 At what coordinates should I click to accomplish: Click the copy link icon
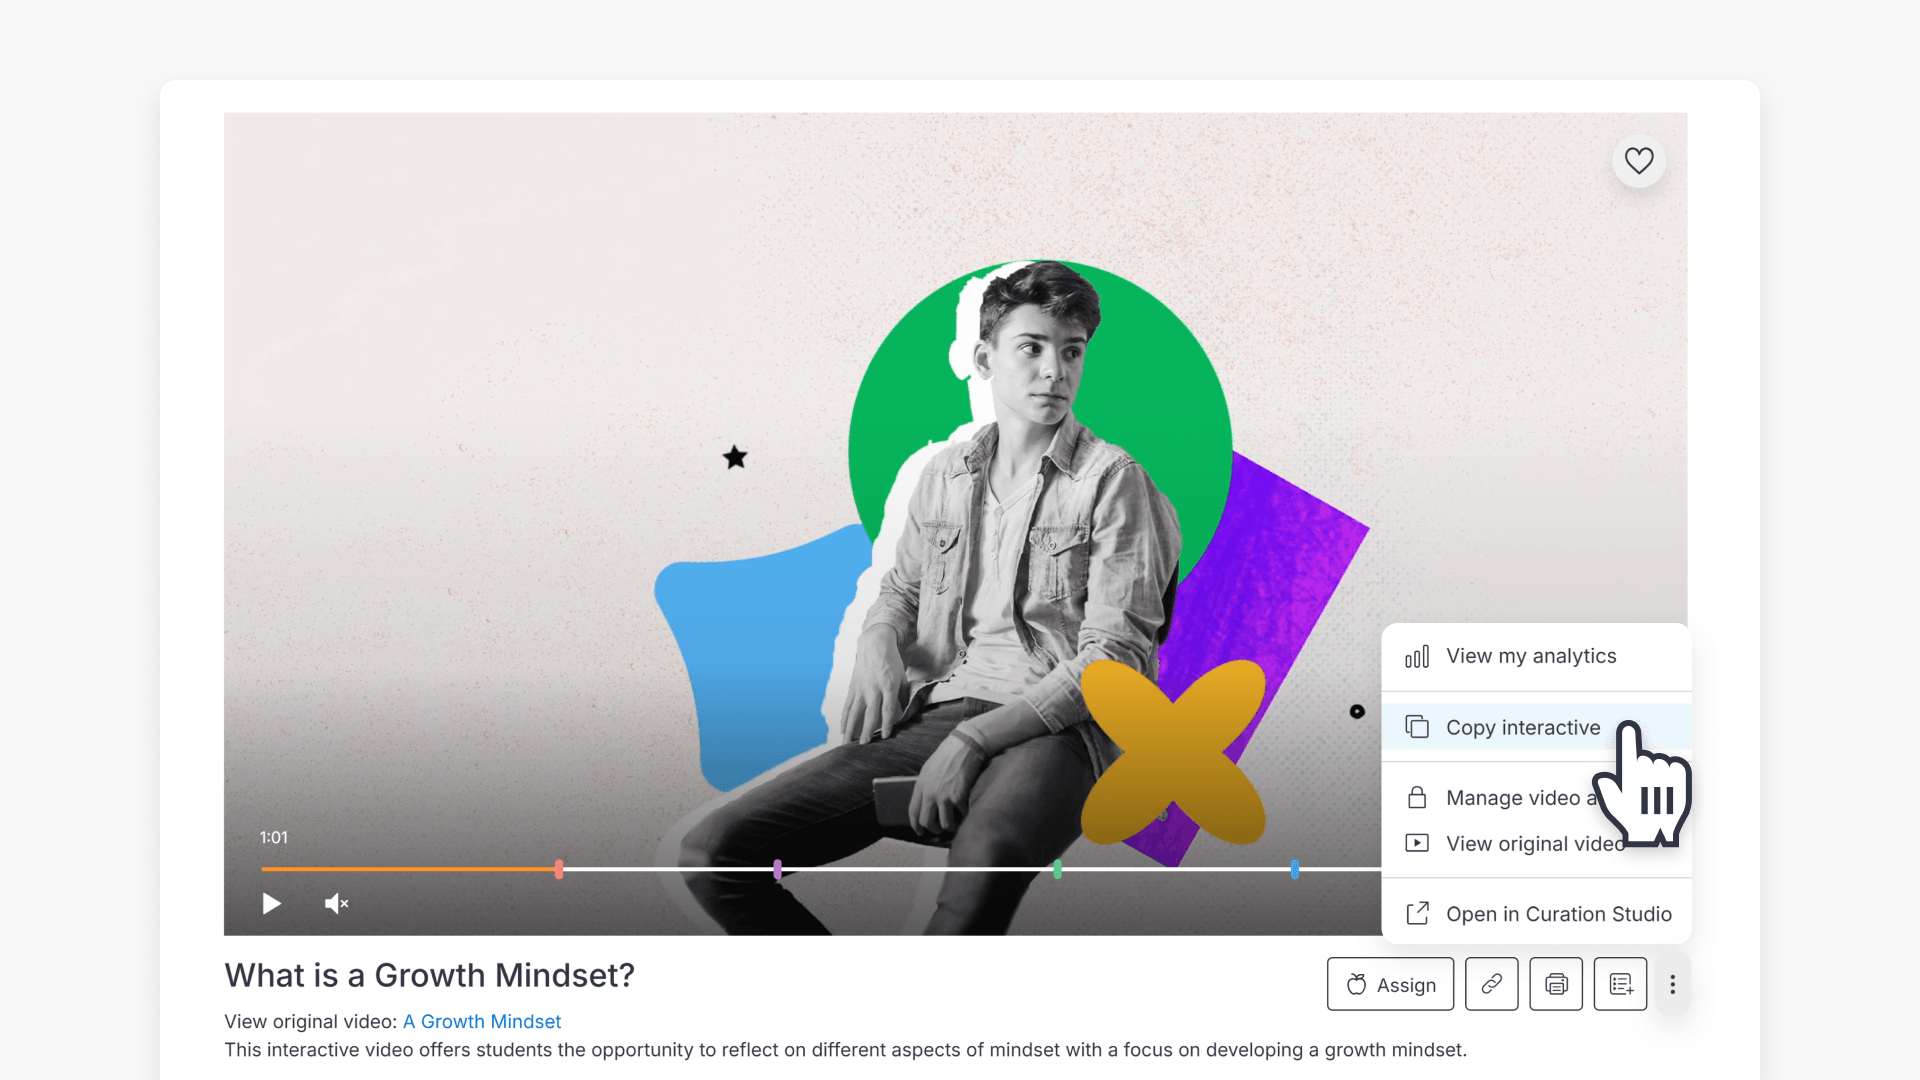[1491, 984]
